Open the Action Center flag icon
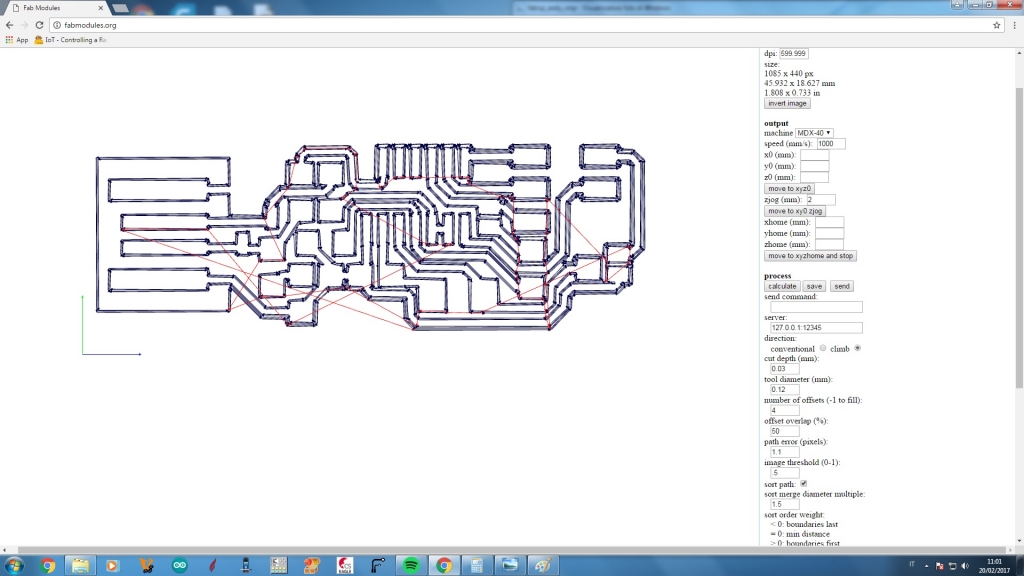 [x=939, y=566]
